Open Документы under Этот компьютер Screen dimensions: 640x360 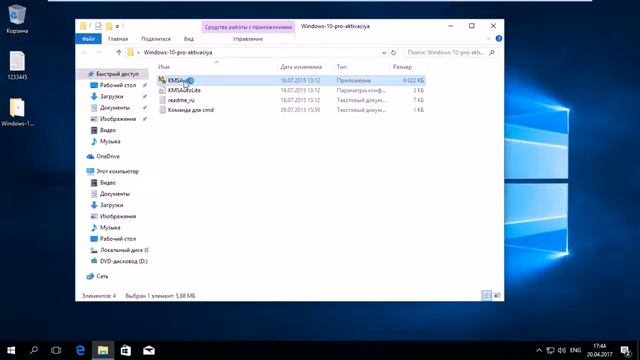point(115,194)
